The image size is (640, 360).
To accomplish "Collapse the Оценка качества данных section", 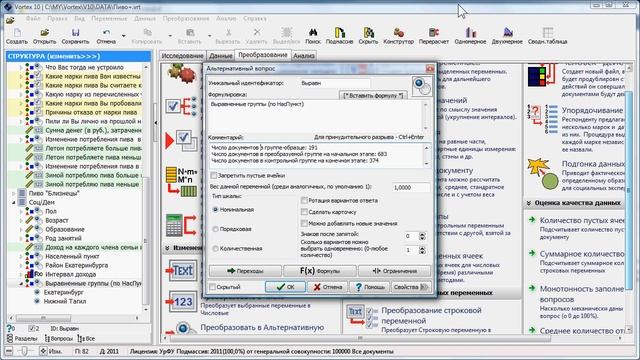I will click(529, 203).
